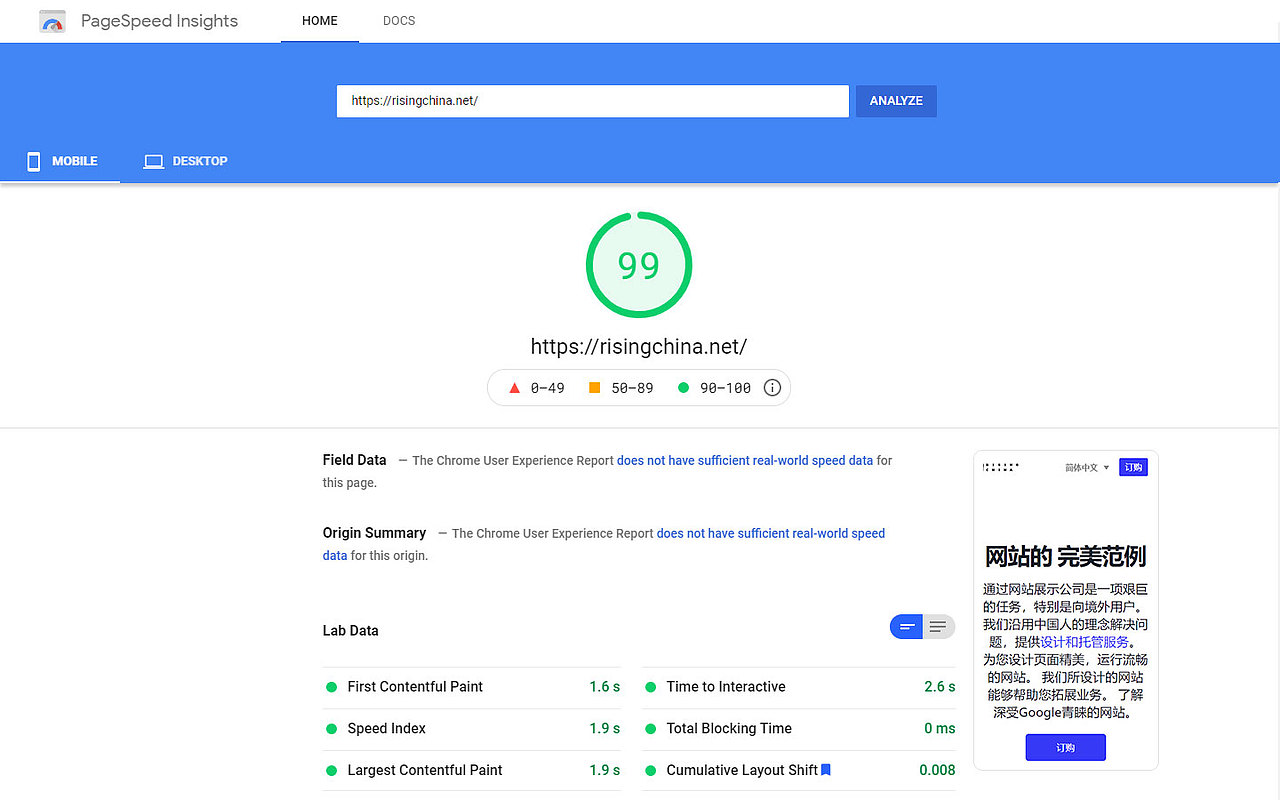This screenshot has width=1280, height=800.
Task: Click the PageSpeed Insights title text
Action: point(160,21)
